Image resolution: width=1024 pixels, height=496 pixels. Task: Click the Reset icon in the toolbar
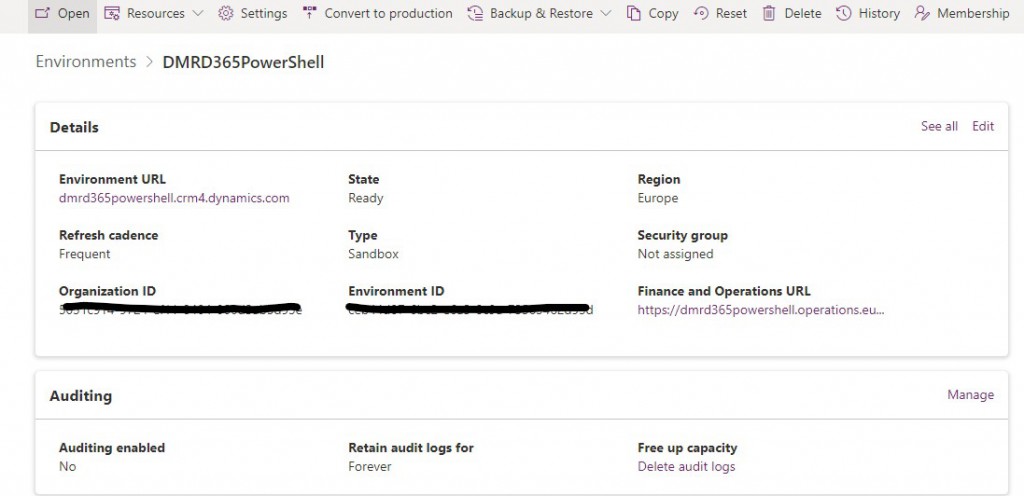pos(701,13)
